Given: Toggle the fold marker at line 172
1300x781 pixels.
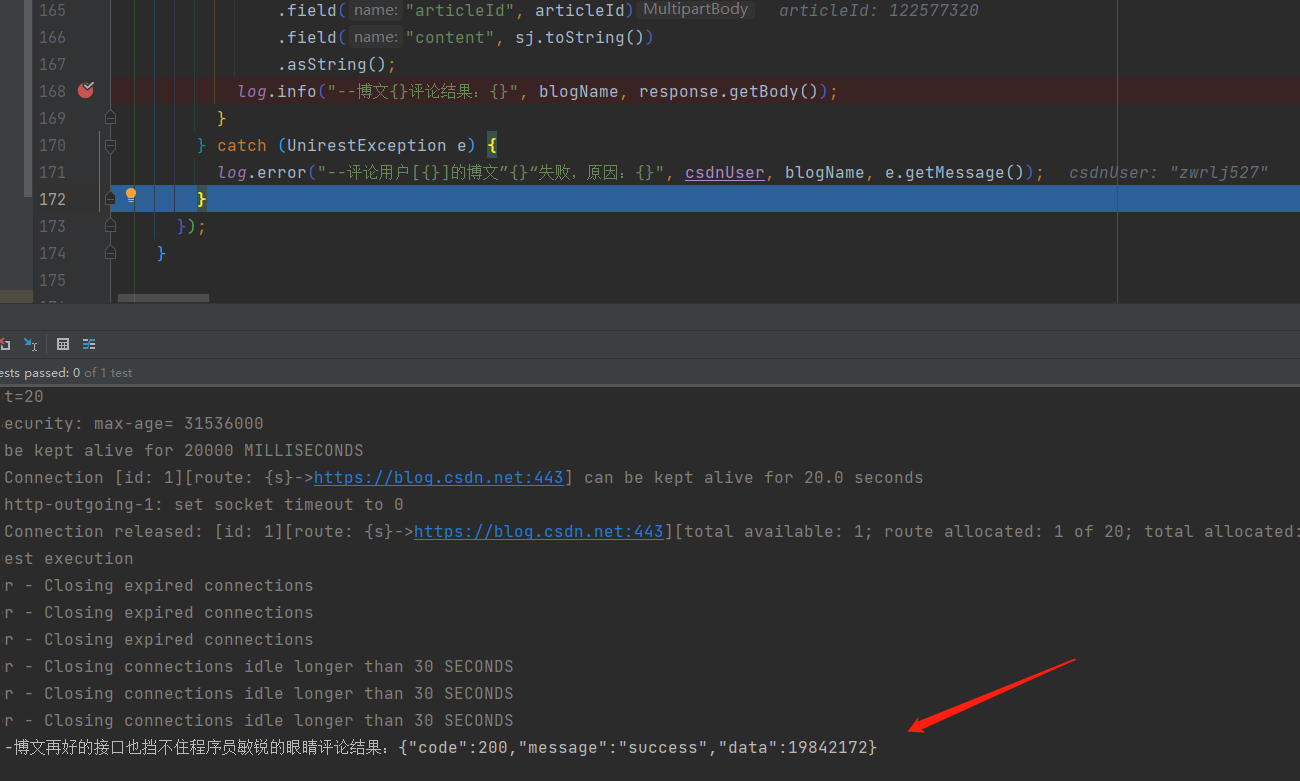Looking at the screenshot, I should pyautogui.click(x=110, y=199).
